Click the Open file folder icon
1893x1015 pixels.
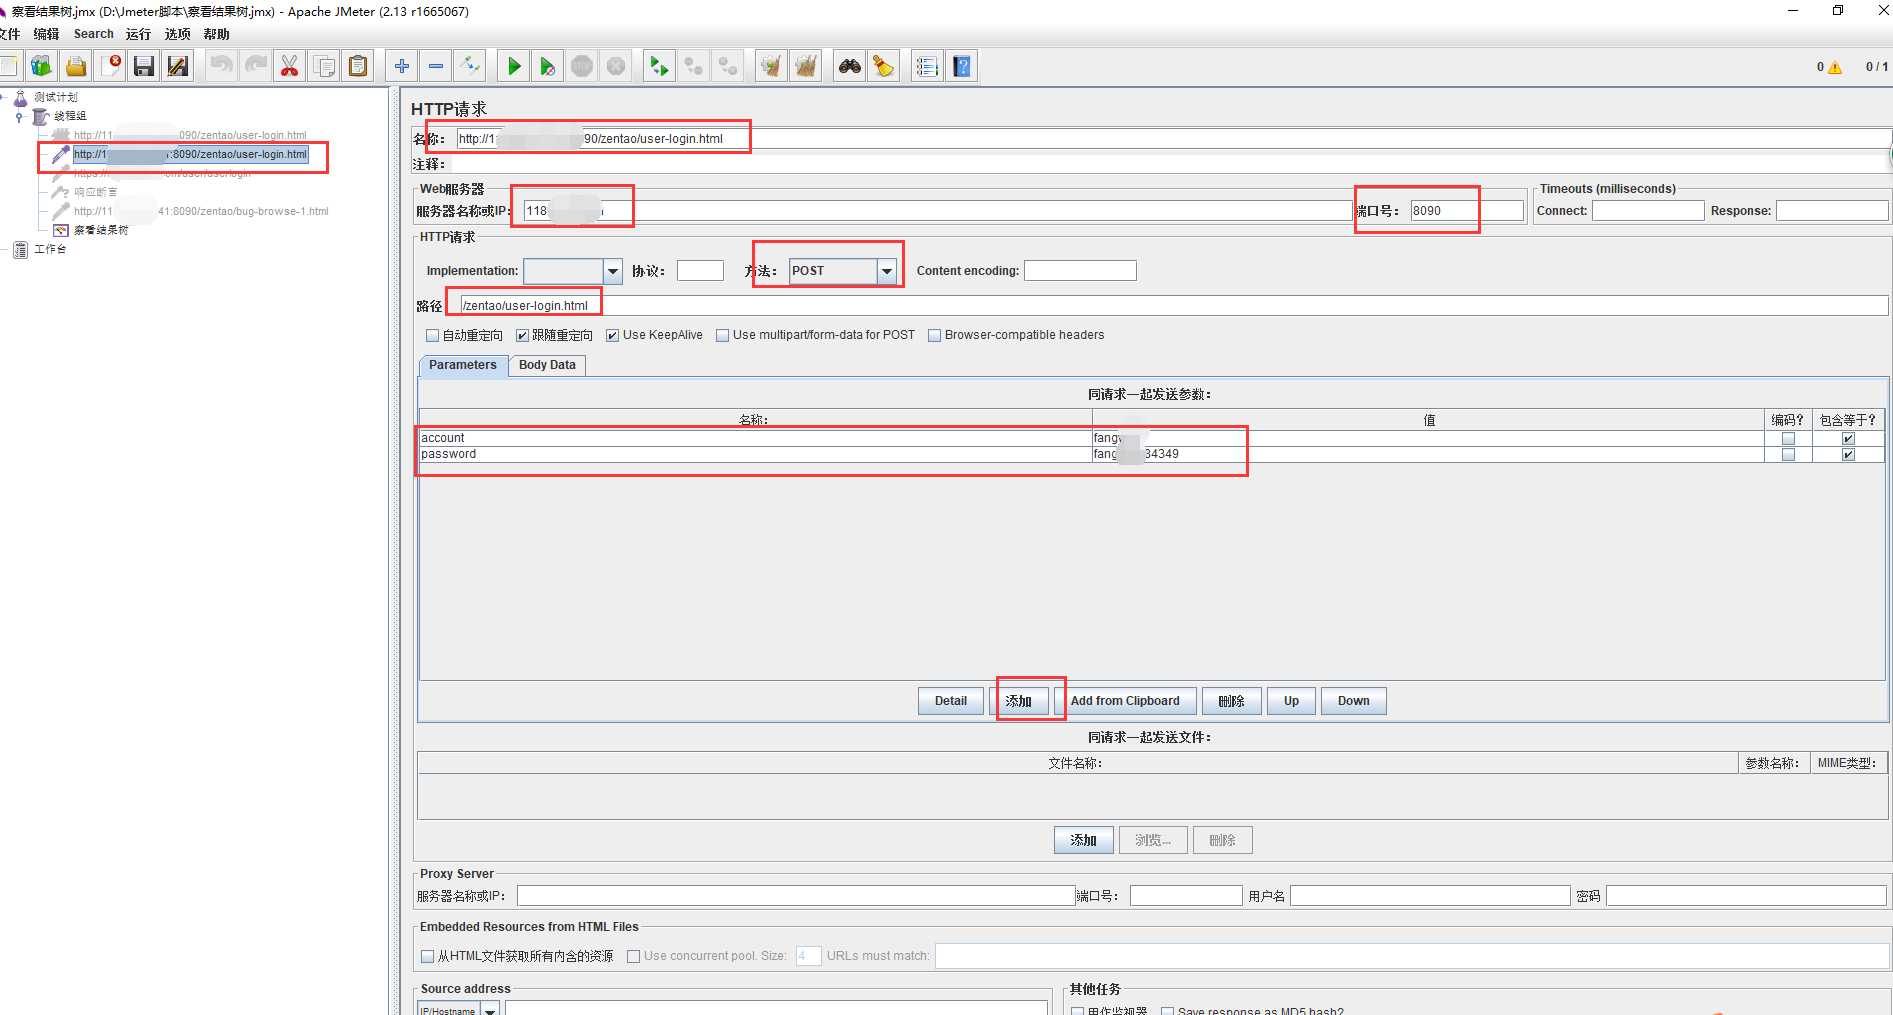(x=76, y=67)
